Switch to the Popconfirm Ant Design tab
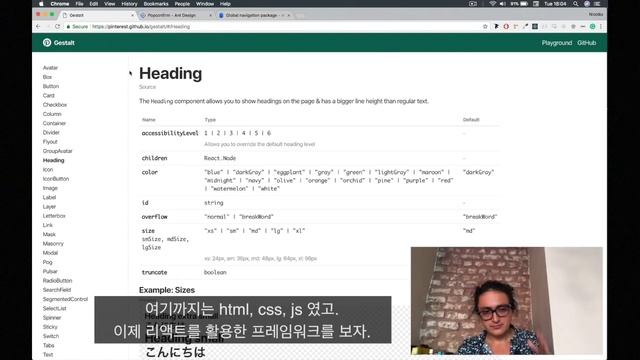This screenshot has width=640, height=360. (176, 15)
